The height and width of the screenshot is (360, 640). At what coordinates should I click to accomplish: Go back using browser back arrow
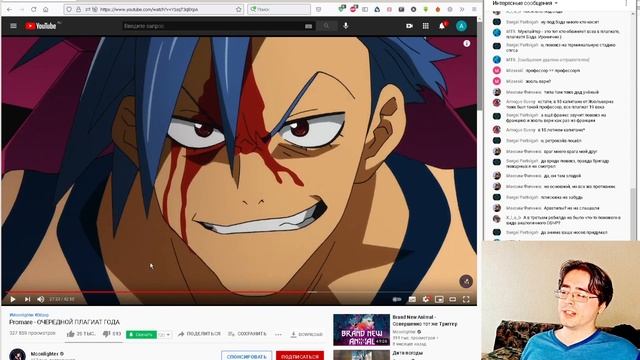9,9
